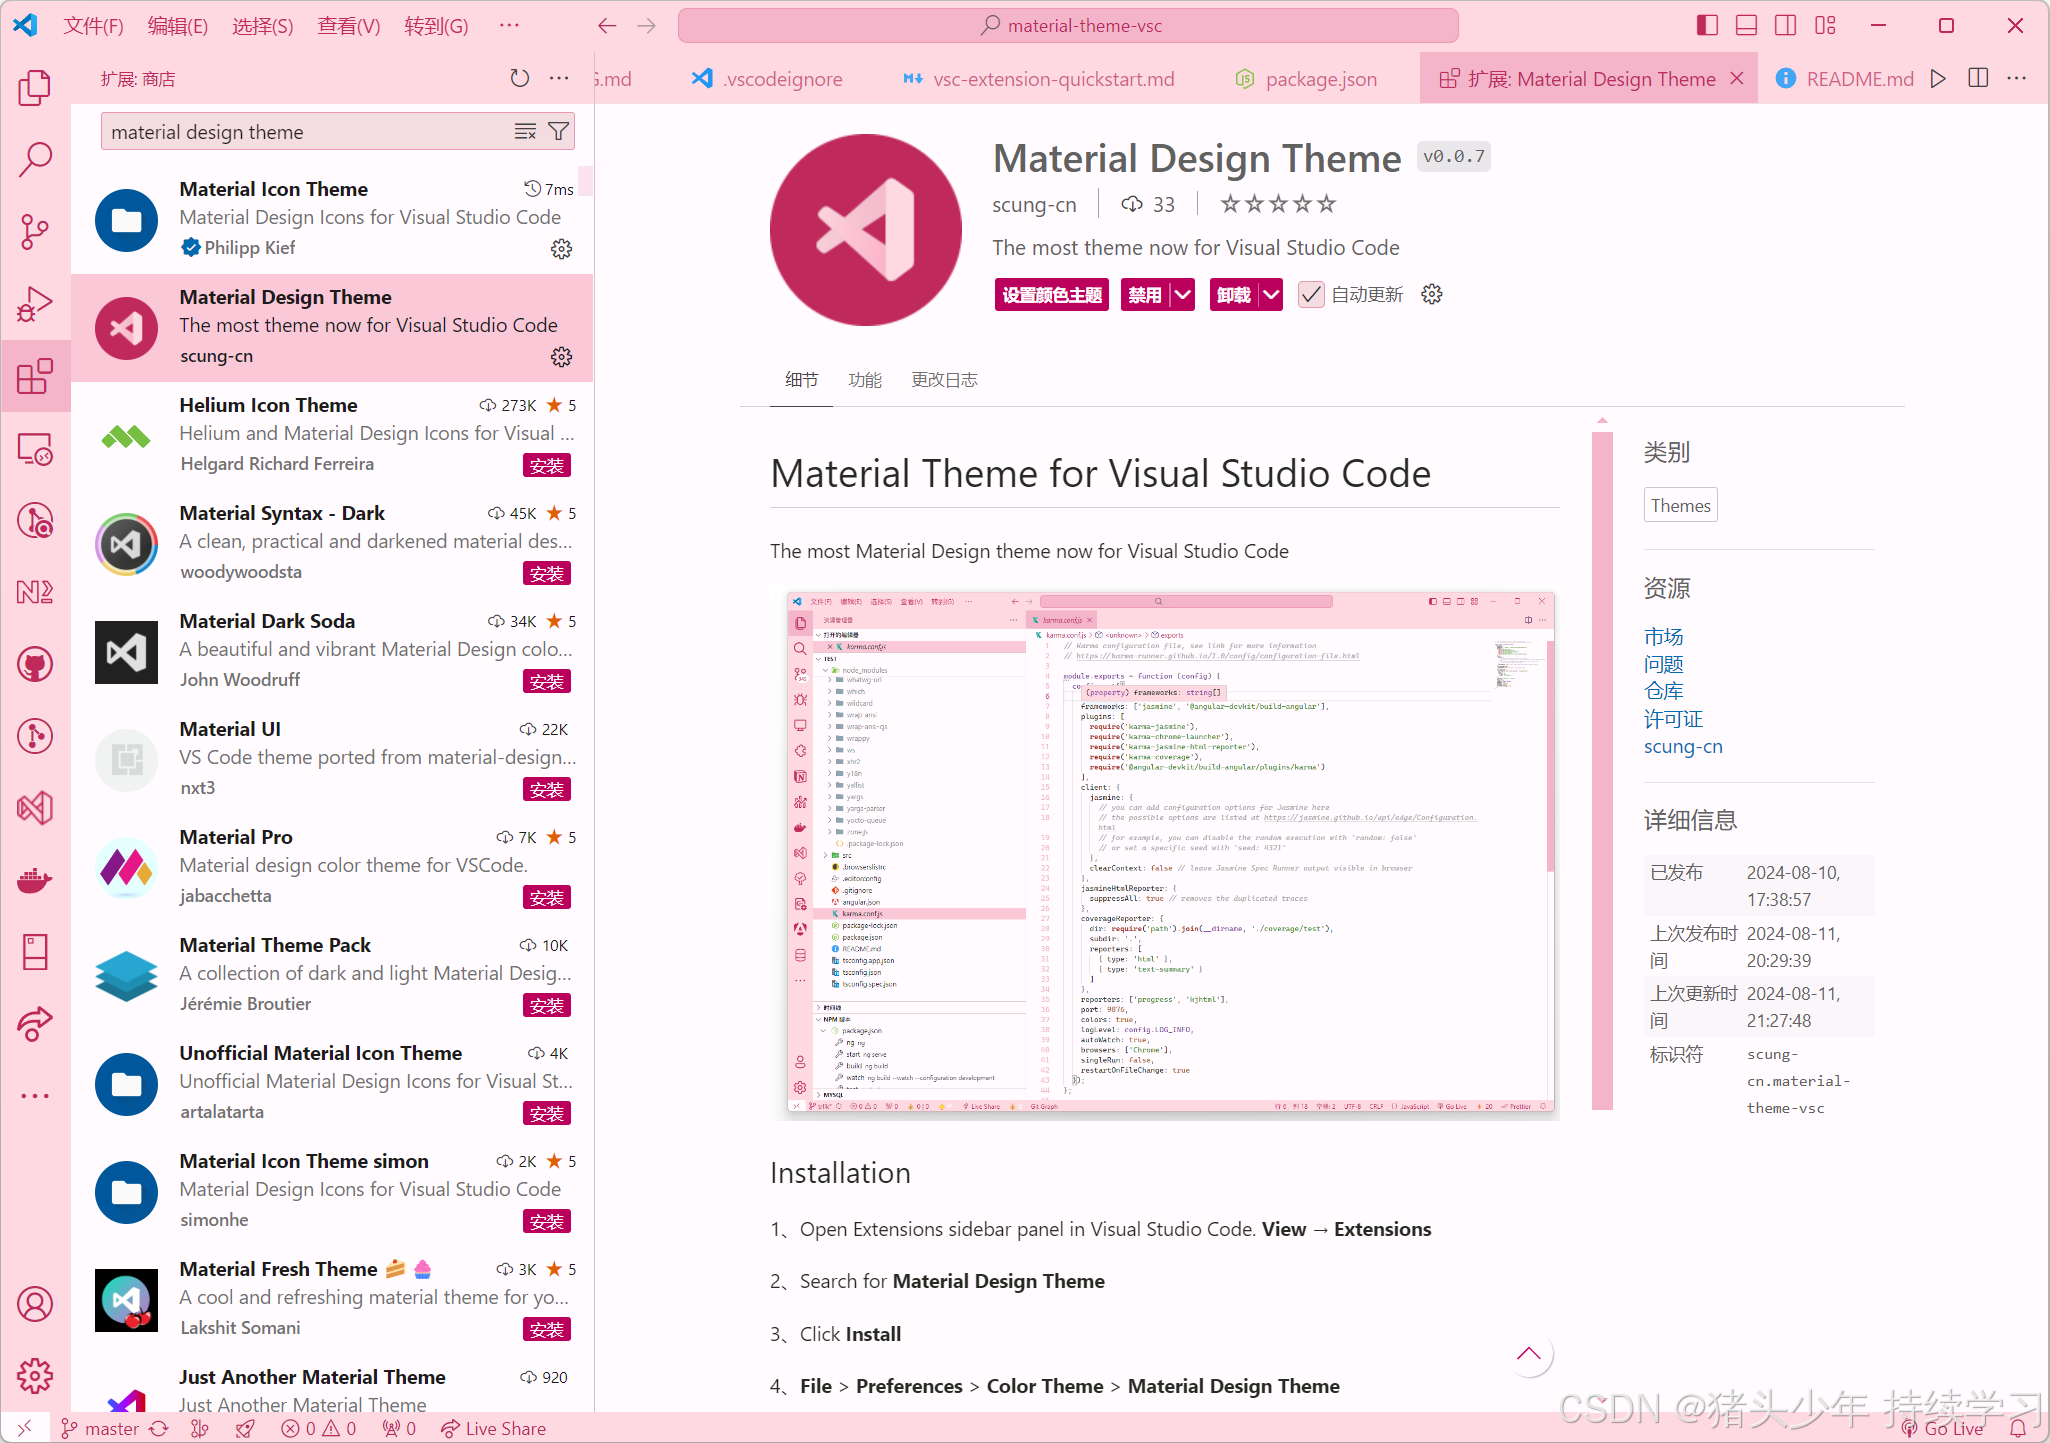
Task: Toggle the auto update checkbox
Action: coord(1311,294)
